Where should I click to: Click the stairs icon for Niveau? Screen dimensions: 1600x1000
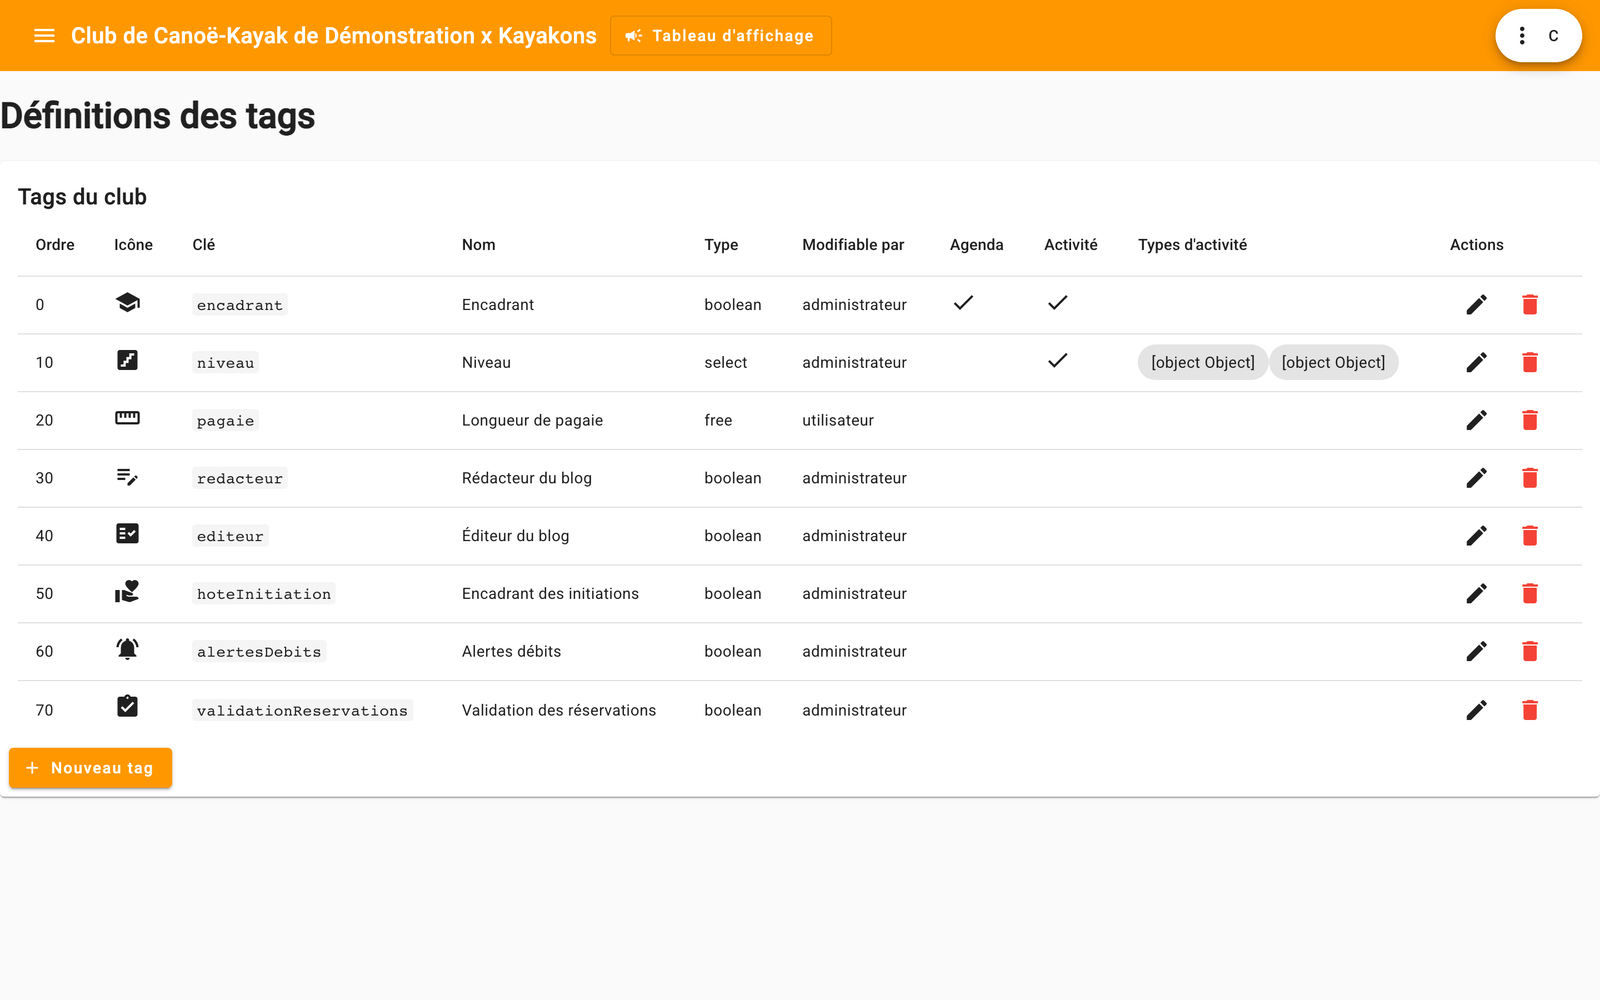pos(127,360)
